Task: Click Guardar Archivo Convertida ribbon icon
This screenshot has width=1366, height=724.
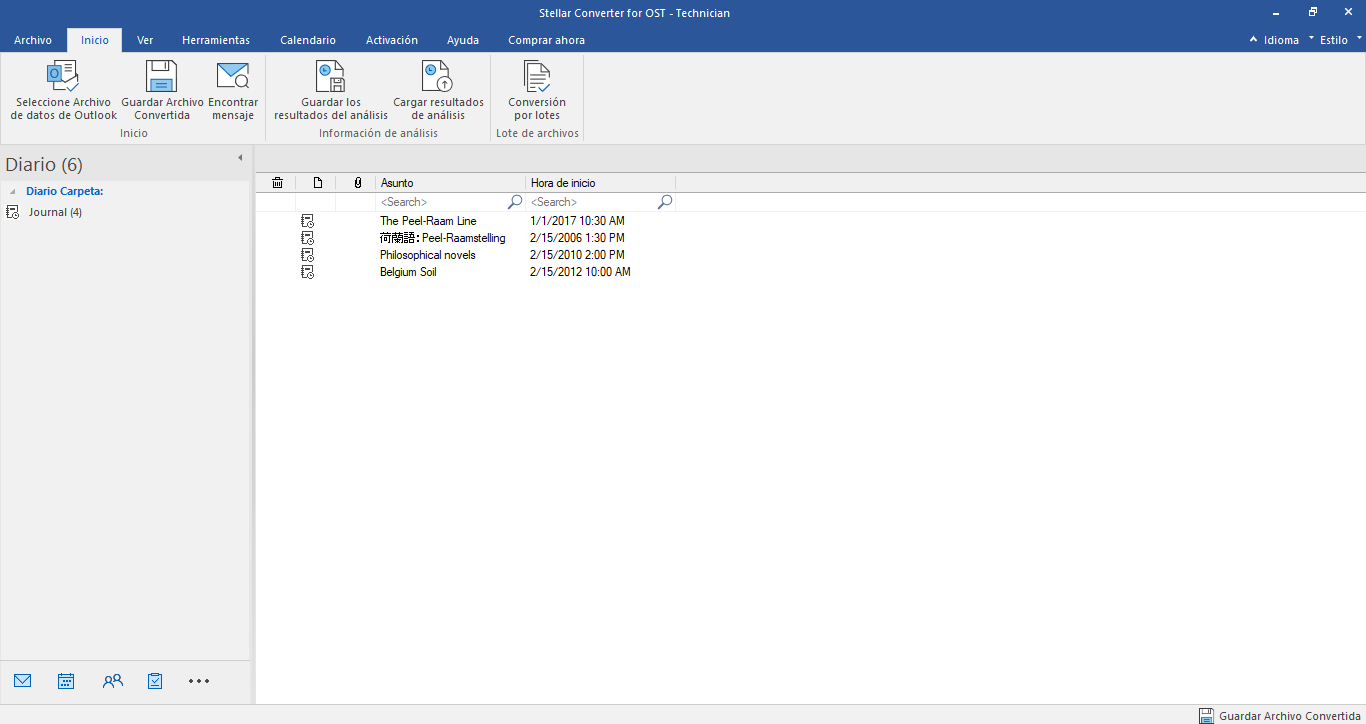Action: 162,77
